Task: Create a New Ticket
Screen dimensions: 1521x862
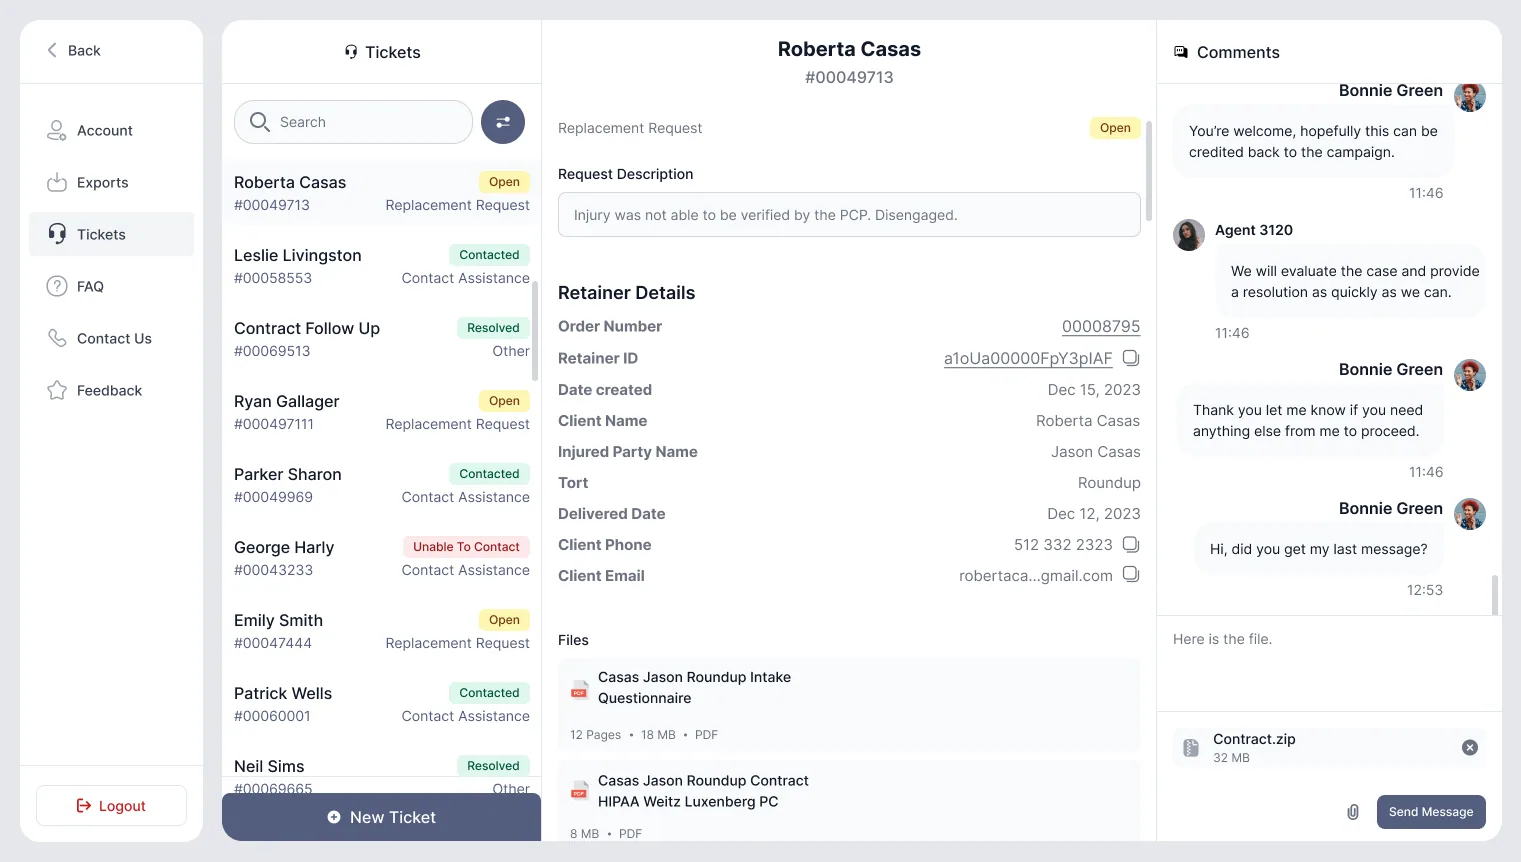Action: tap(382, 817)
